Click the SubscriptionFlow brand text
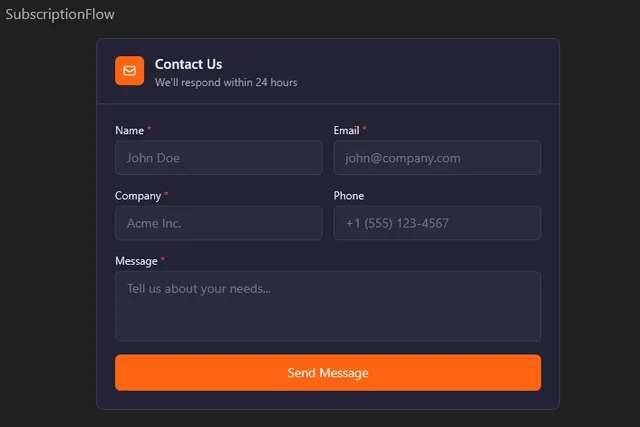This screenshot has width=640, height=427. 60,14
